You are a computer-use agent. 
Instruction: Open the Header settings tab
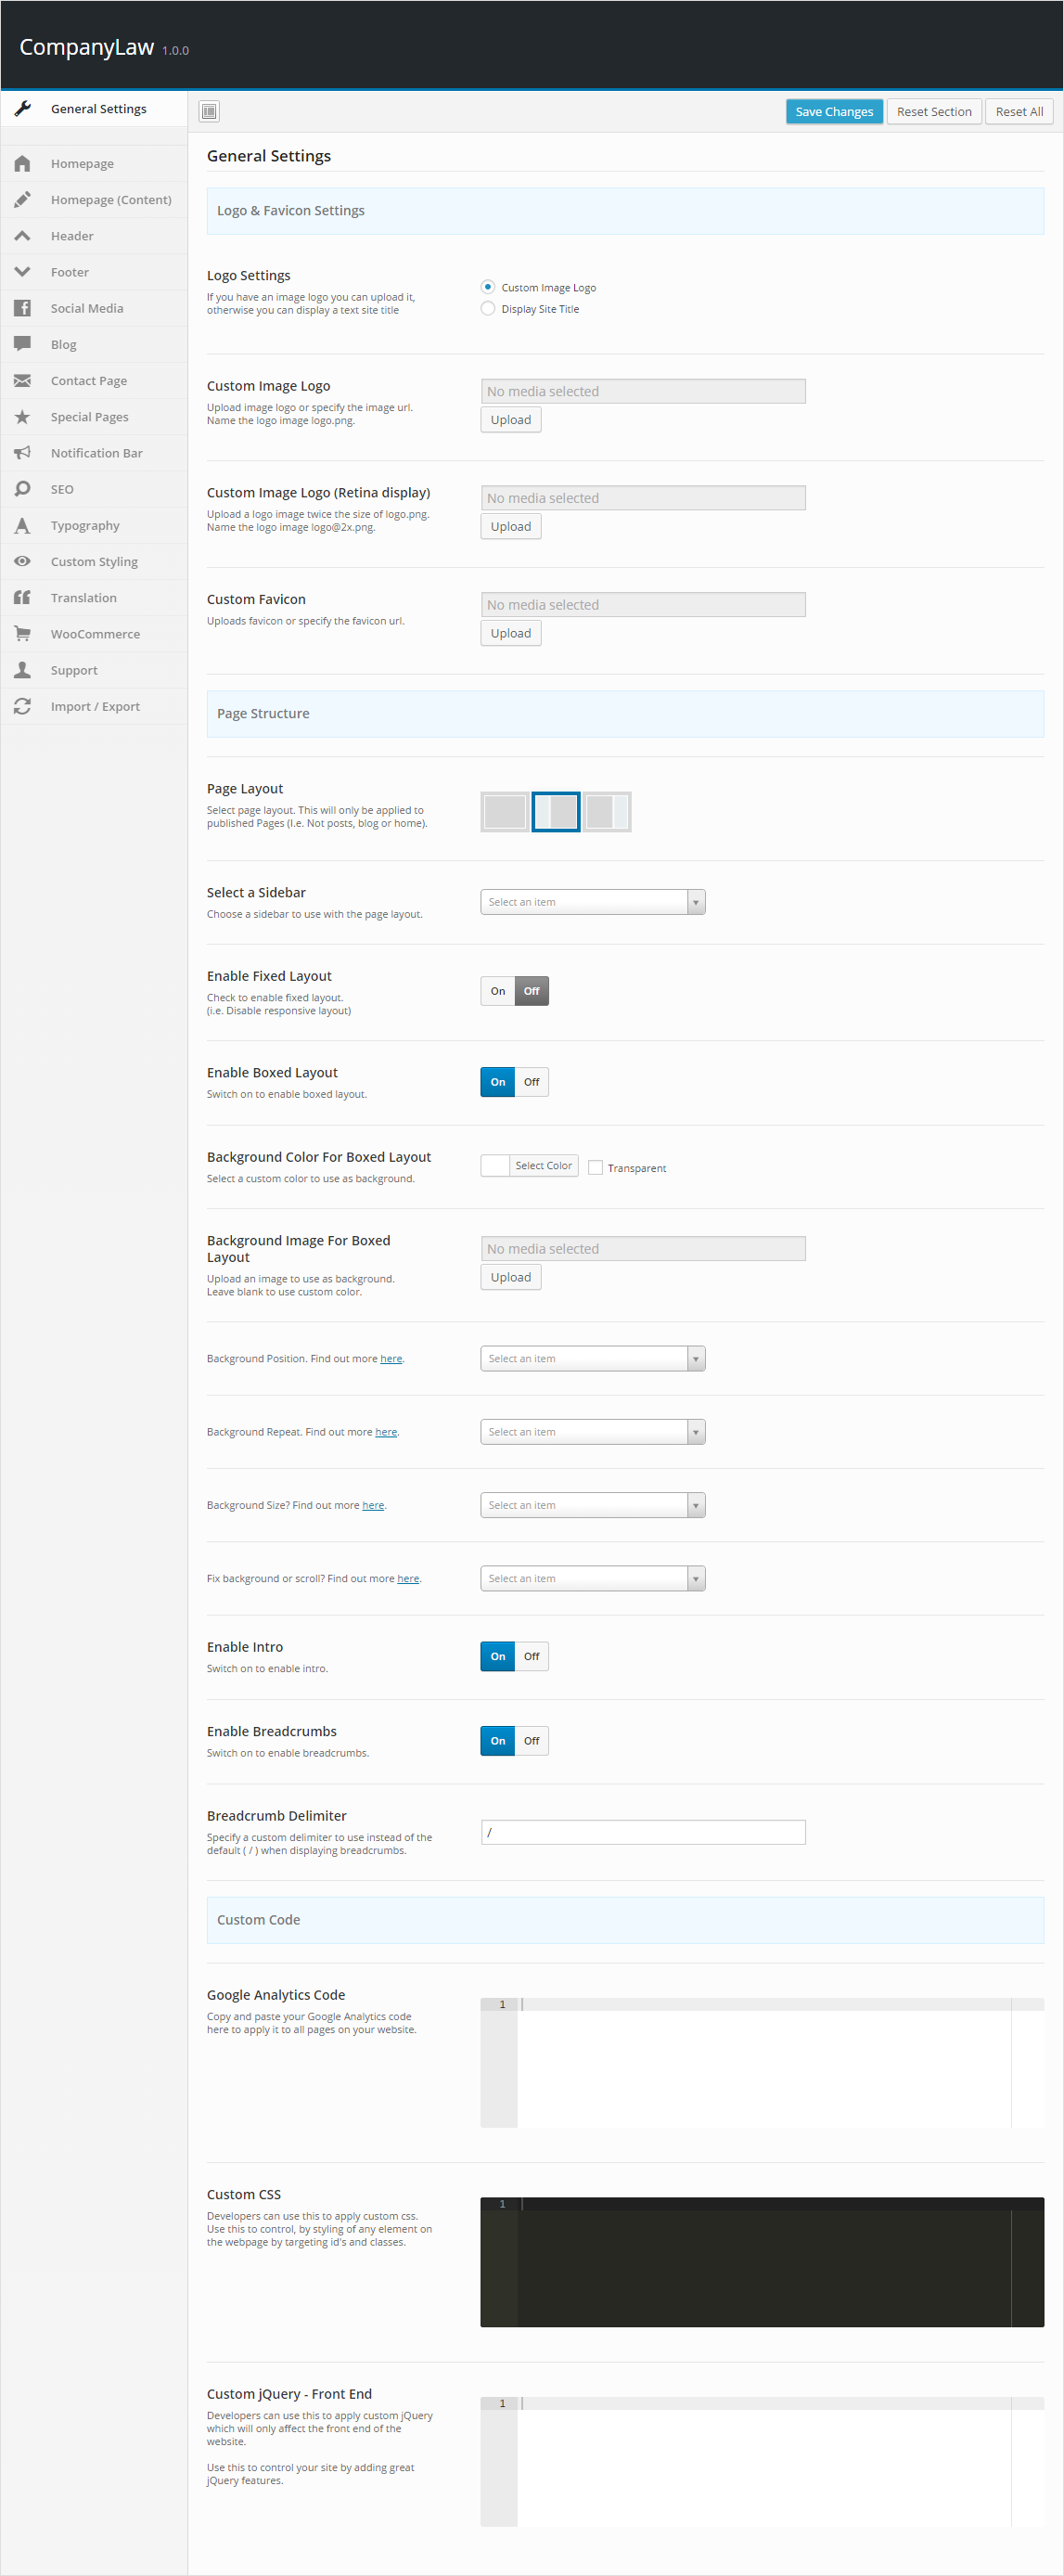[x=94, y=236]
